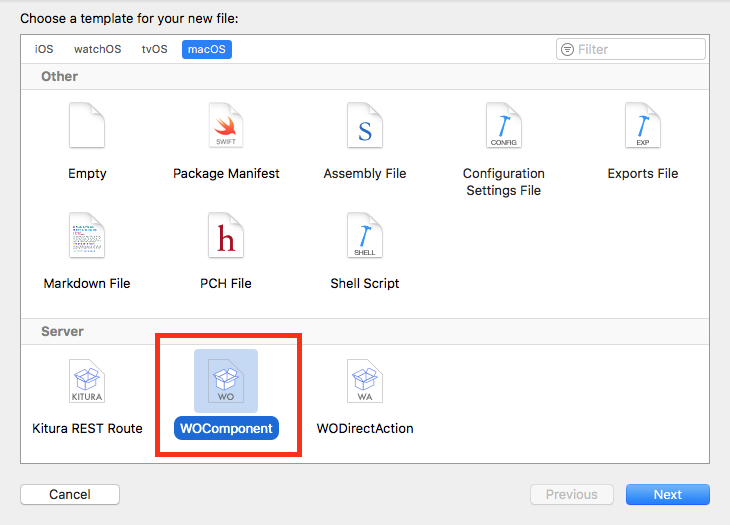This screenshot has height=525, width=730.
Task: Focus the Filter search field
Action: pyautogui.click(x=631, y=49)
